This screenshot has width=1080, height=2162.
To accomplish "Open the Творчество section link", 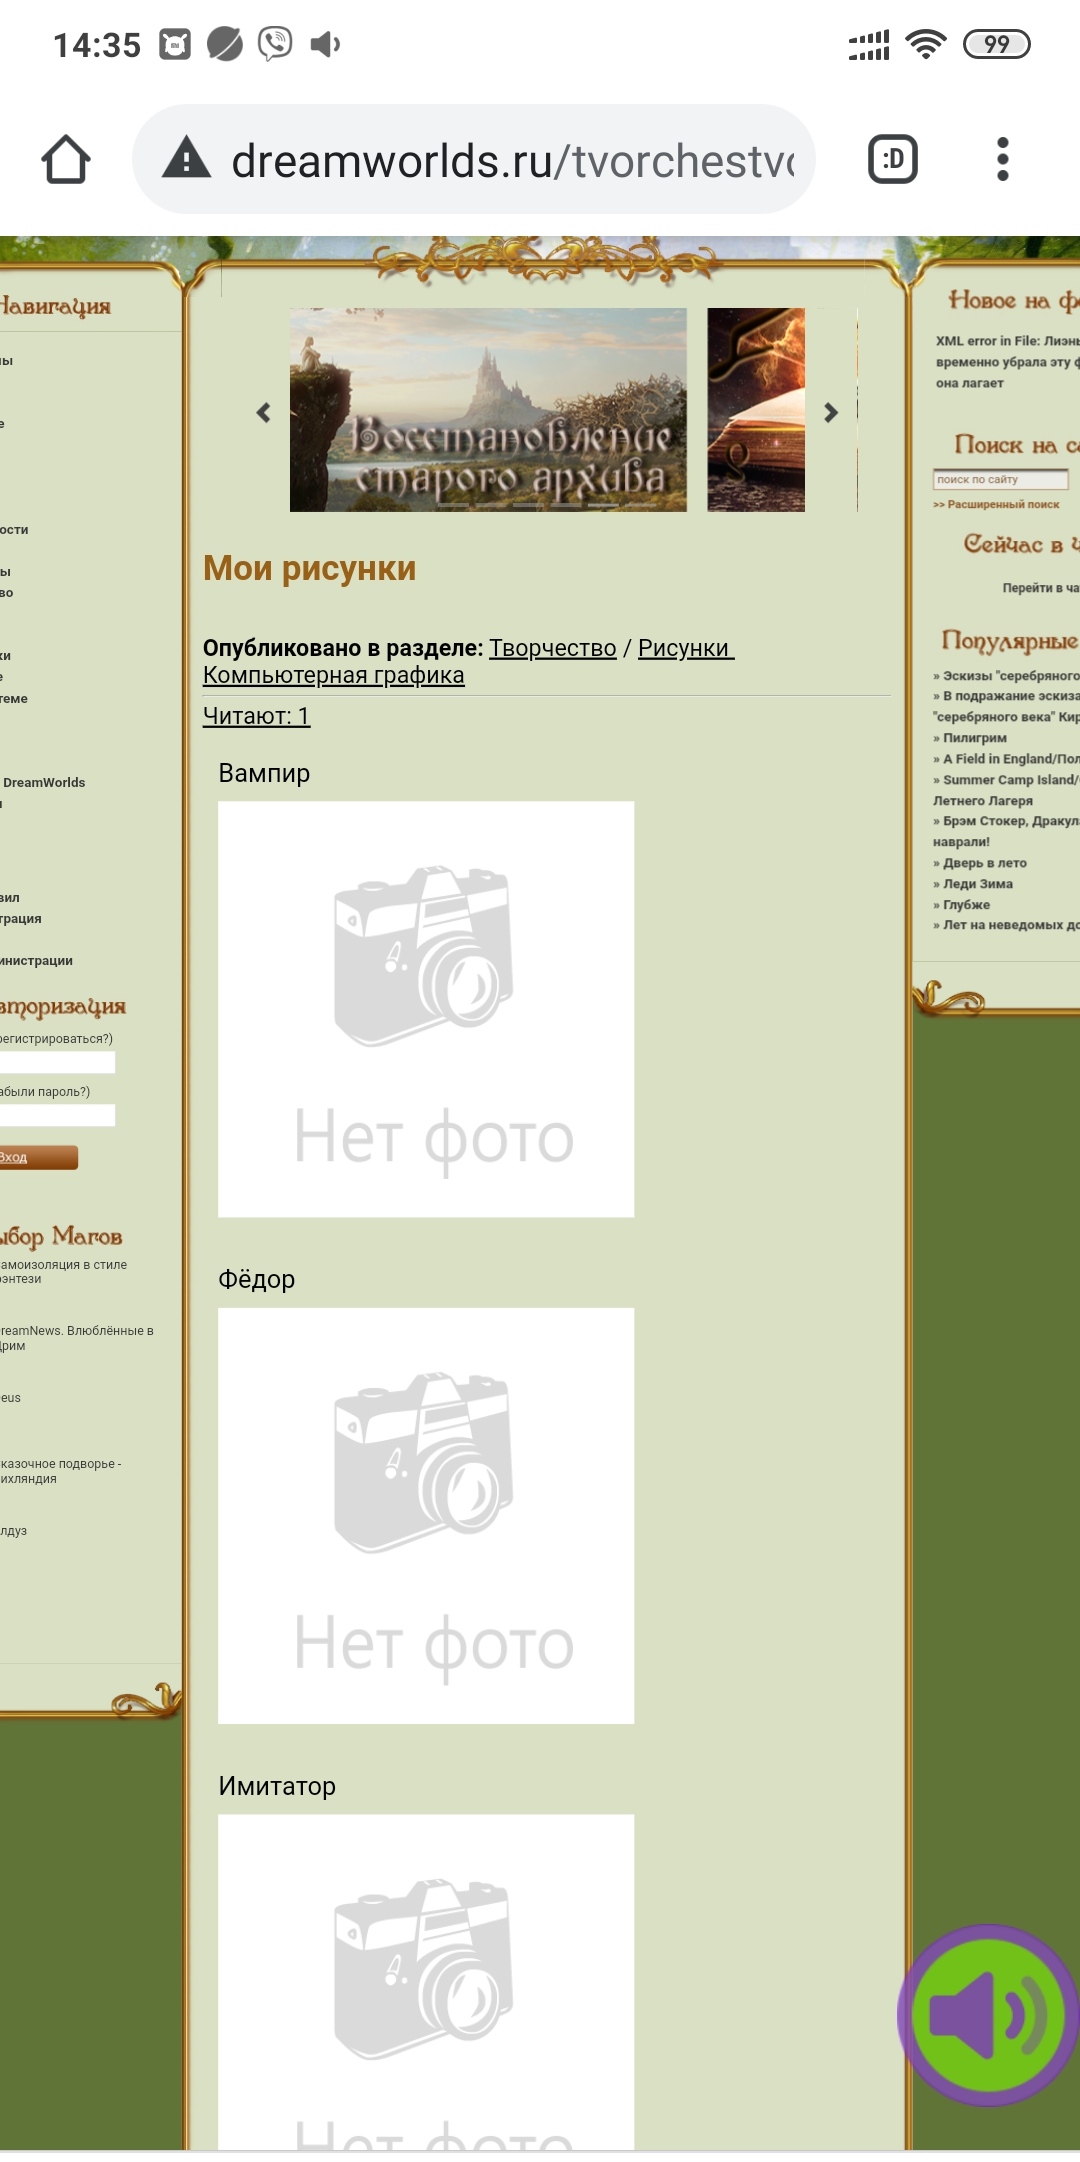I will 552,648.
